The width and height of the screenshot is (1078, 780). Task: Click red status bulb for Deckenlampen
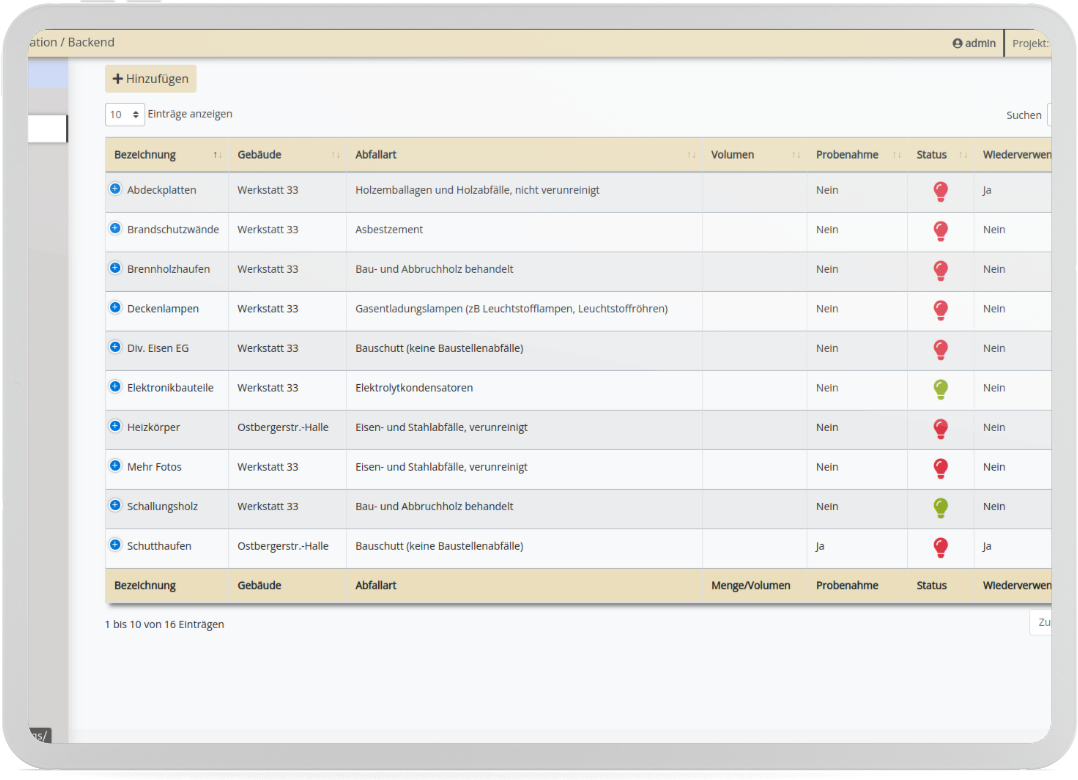coord(940,310)
